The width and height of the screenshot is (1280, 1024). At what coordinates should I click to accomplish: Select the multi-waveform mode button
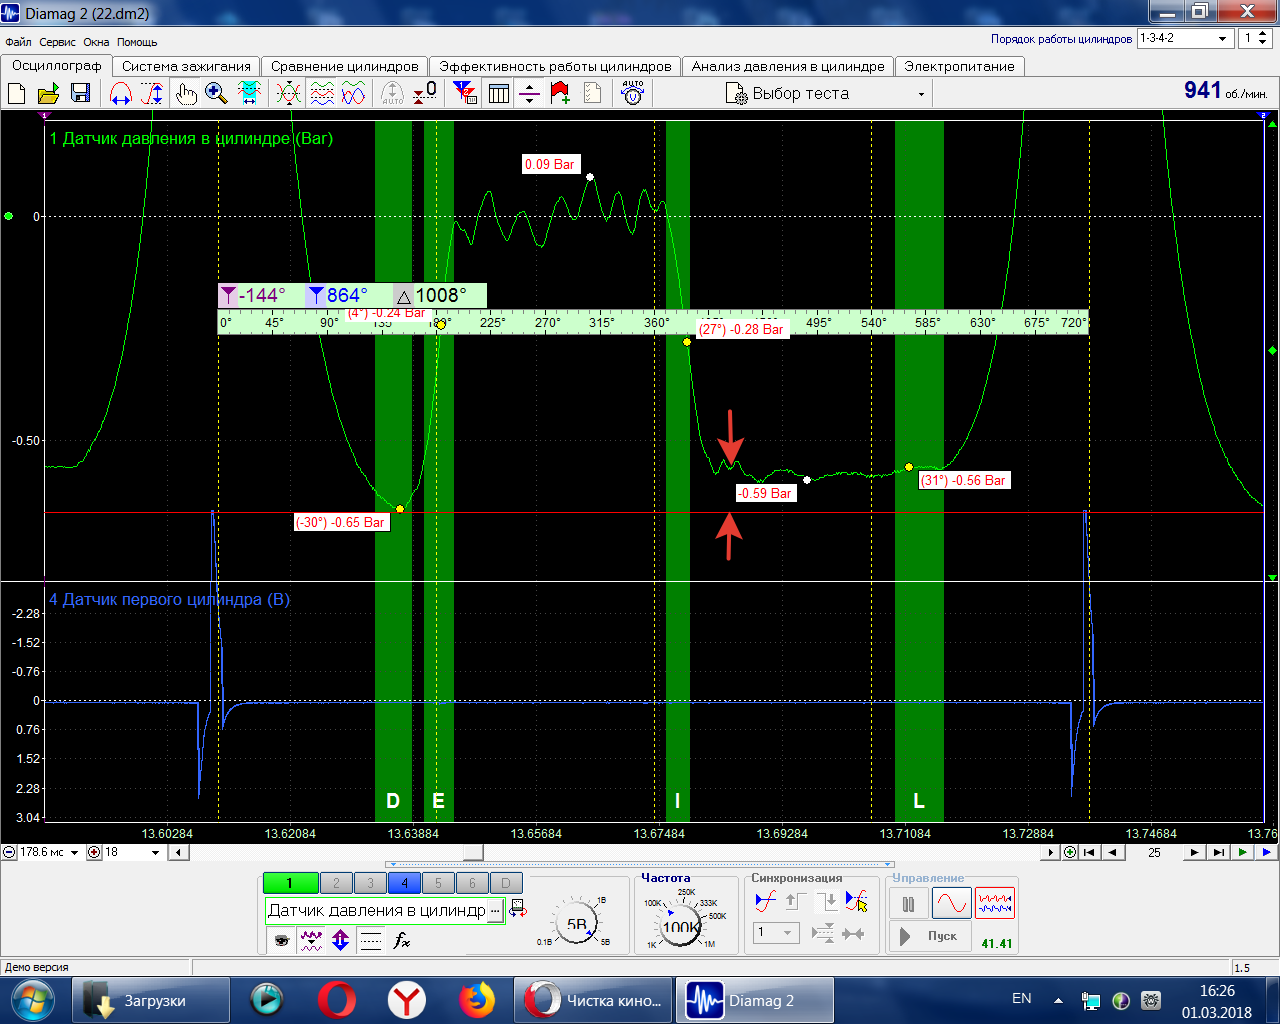(x=995, y=904)
